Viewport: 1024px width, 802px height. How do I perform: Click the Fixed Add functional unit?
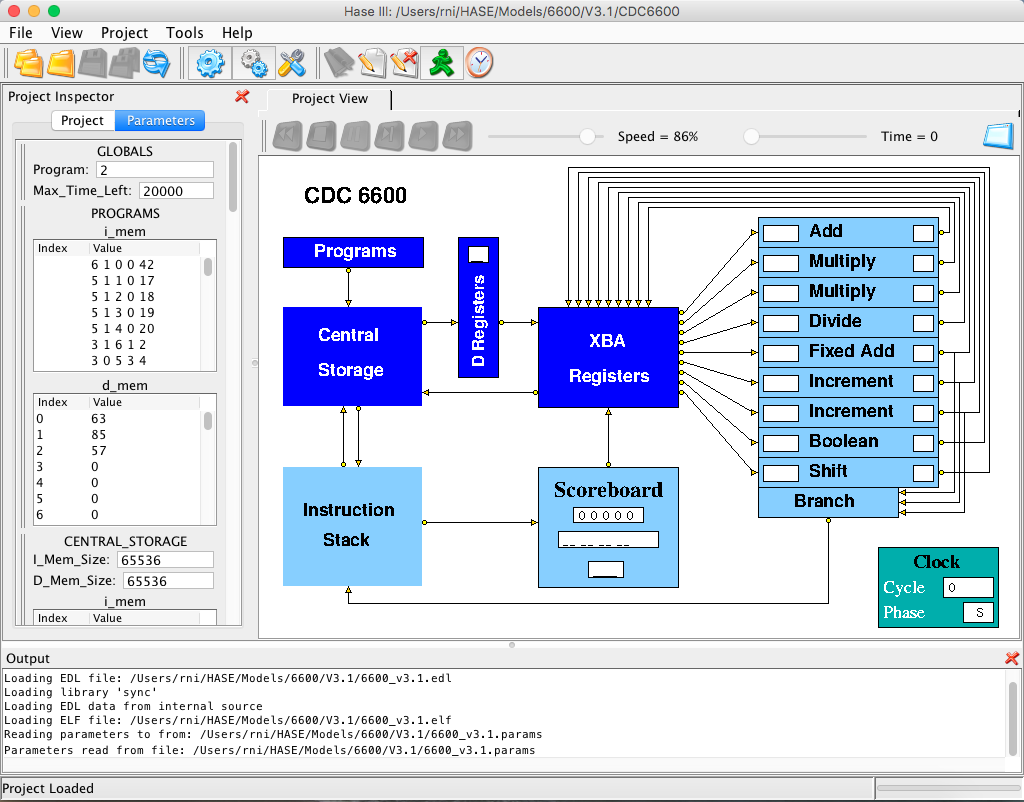[848, 352]
